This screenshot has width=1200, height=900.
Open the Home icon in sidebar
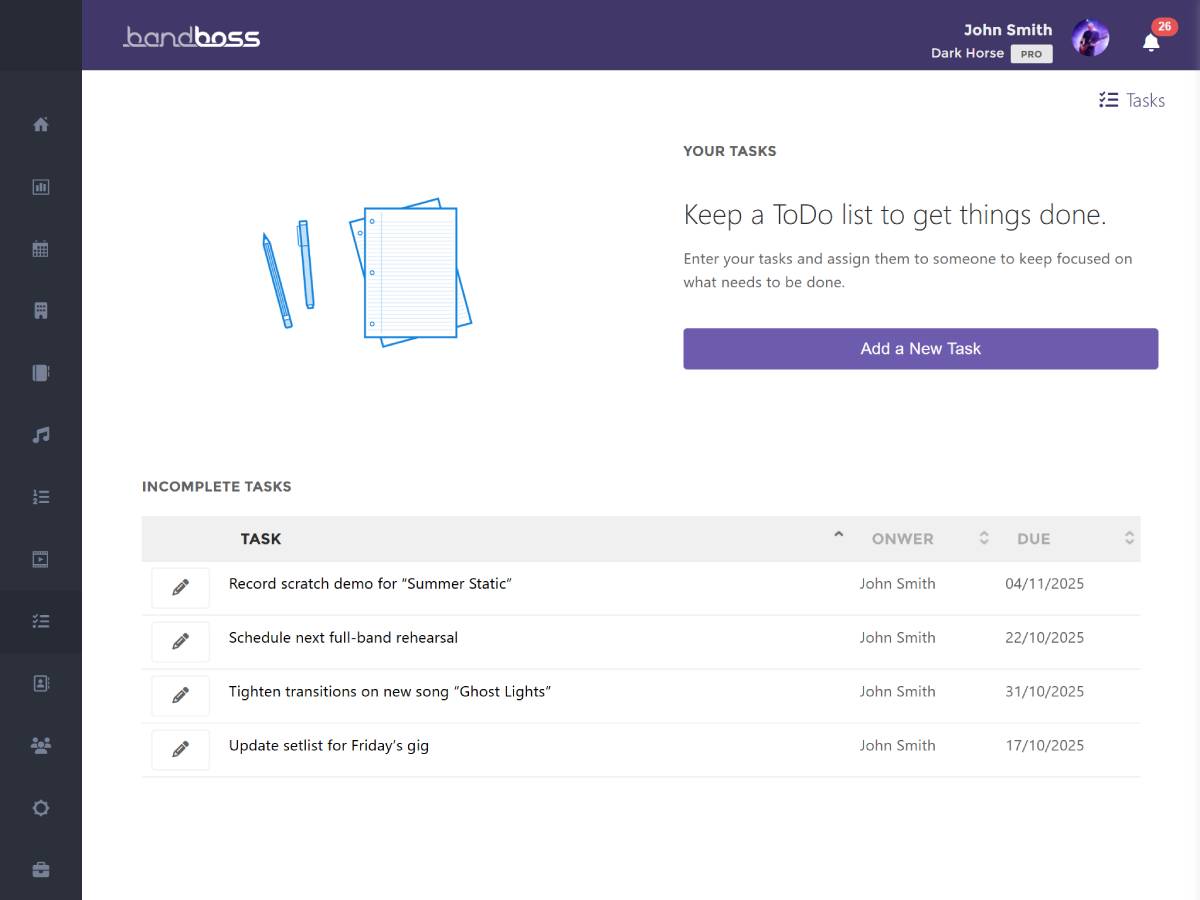41,125
